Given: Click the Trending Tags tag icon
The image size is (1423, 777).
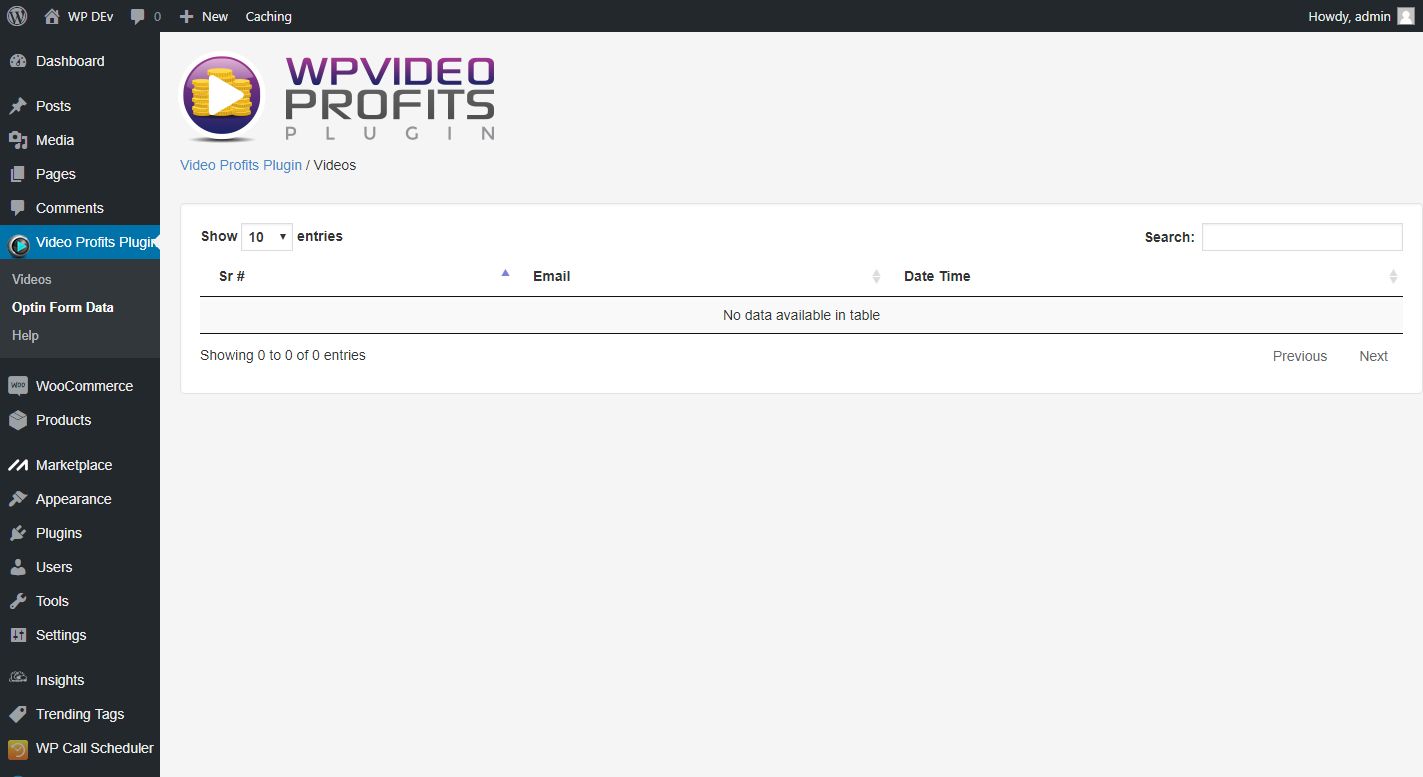Looking at the screenshot, I should tap(18, 714).
